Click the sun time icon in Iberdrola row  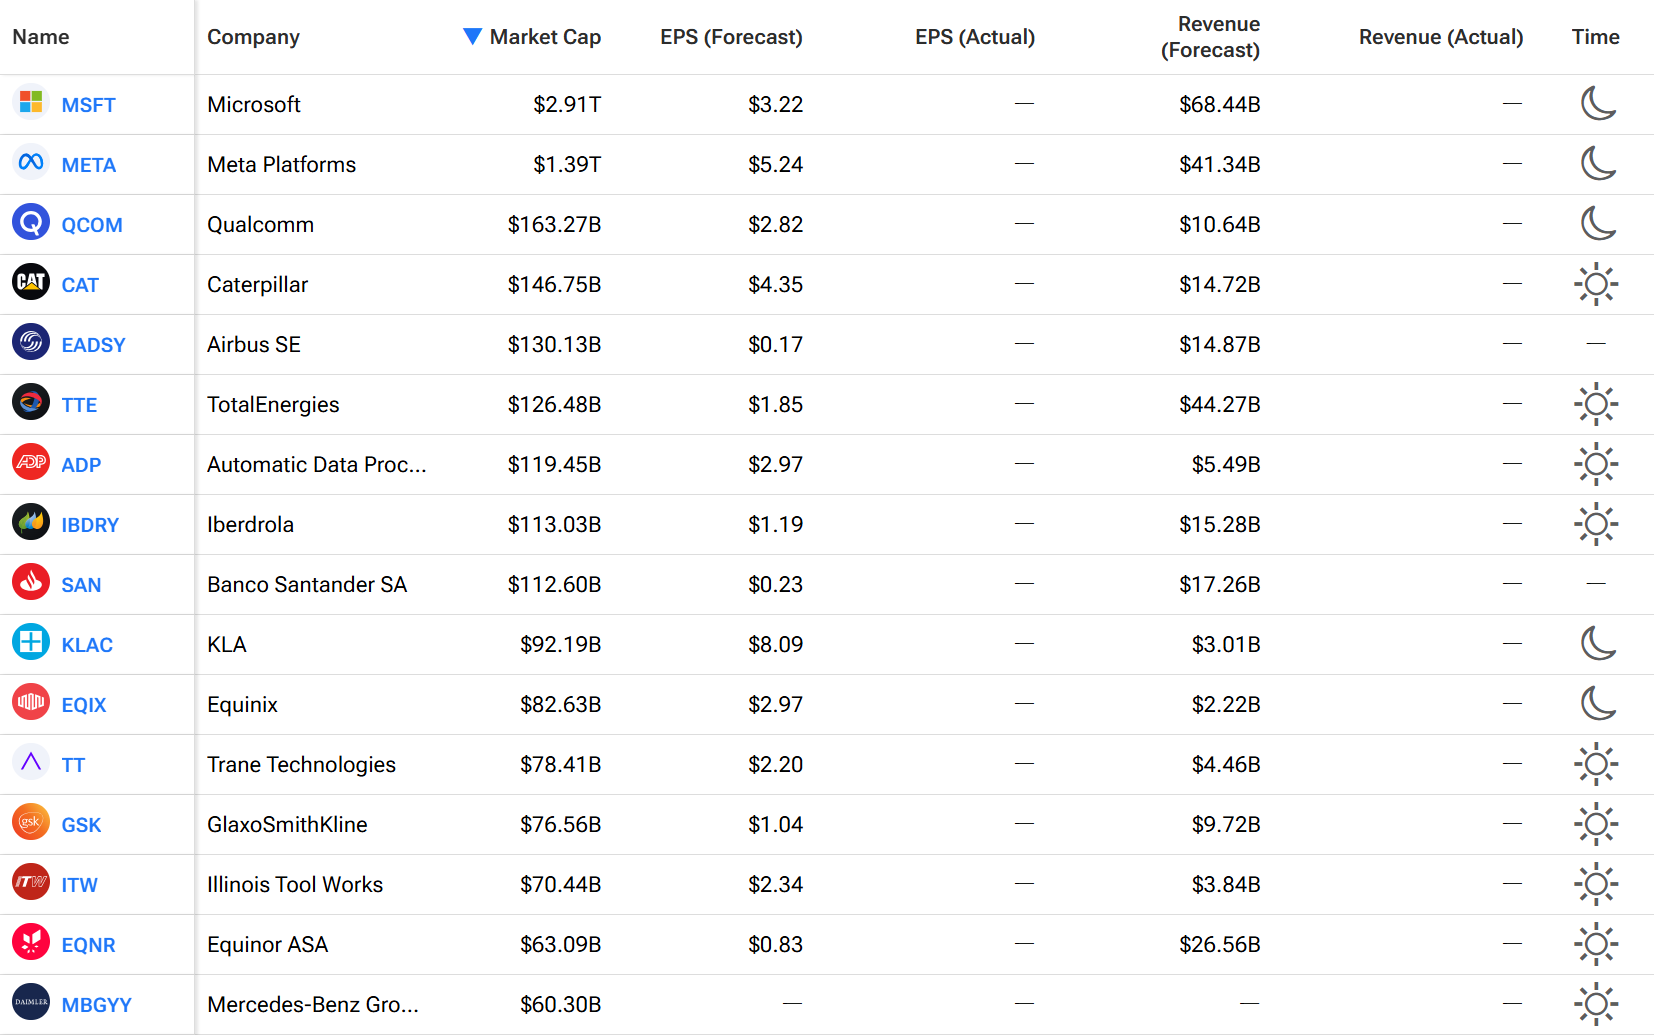tap(1596, 524)
